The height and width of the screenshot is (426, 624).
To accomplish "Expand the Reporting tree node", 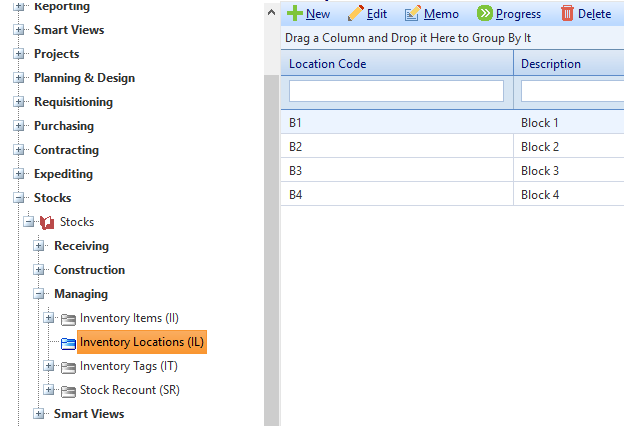I will point(18,6).
